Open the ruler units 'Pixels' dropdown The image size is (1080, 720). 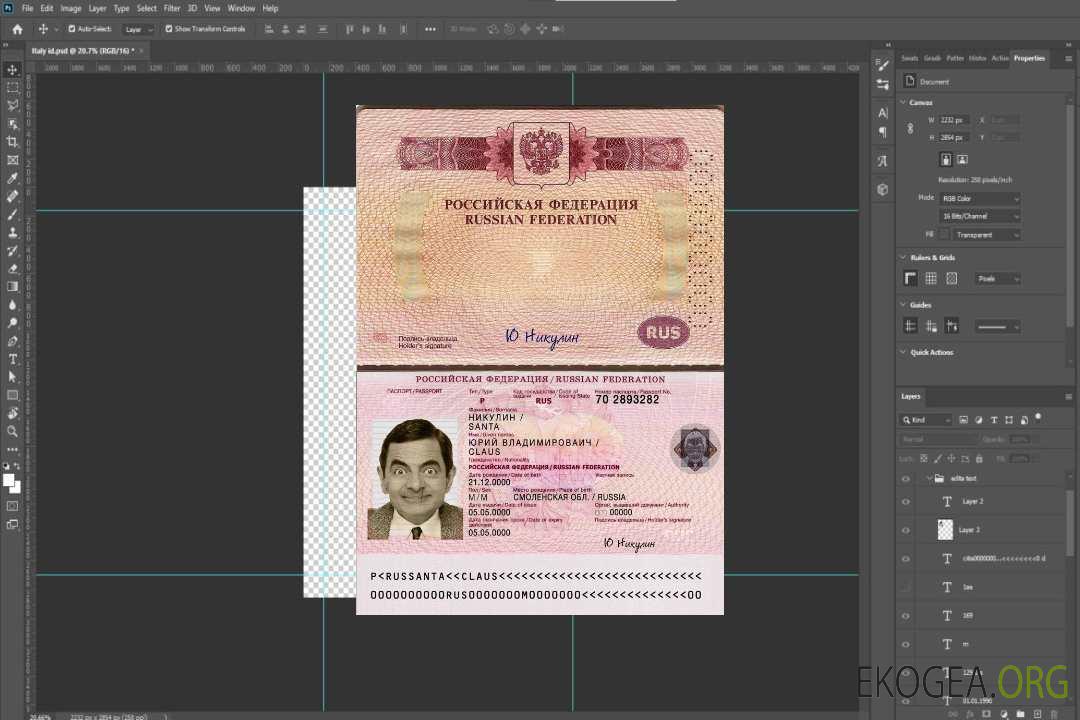click(998, 279)
